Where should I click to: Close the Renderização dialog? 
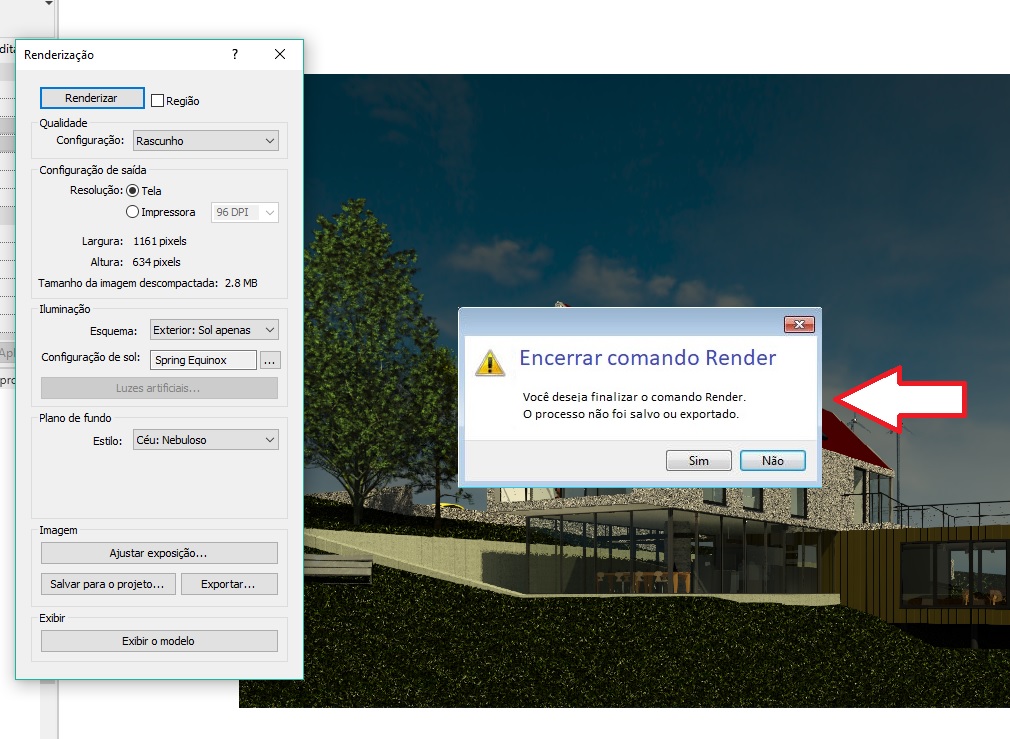coord(280,54)
